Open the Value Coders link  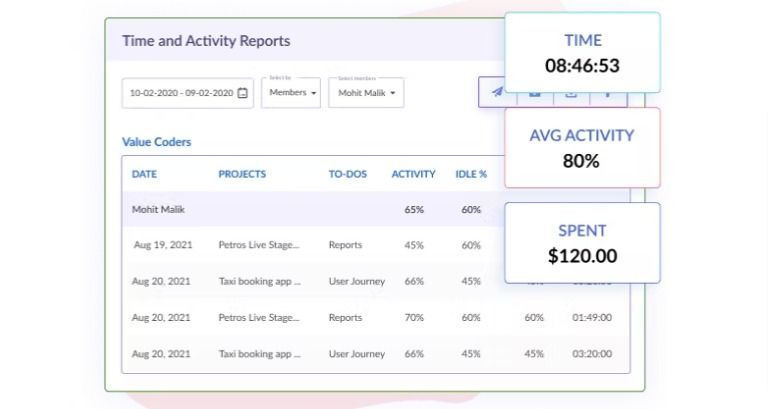tap(156, 142)
